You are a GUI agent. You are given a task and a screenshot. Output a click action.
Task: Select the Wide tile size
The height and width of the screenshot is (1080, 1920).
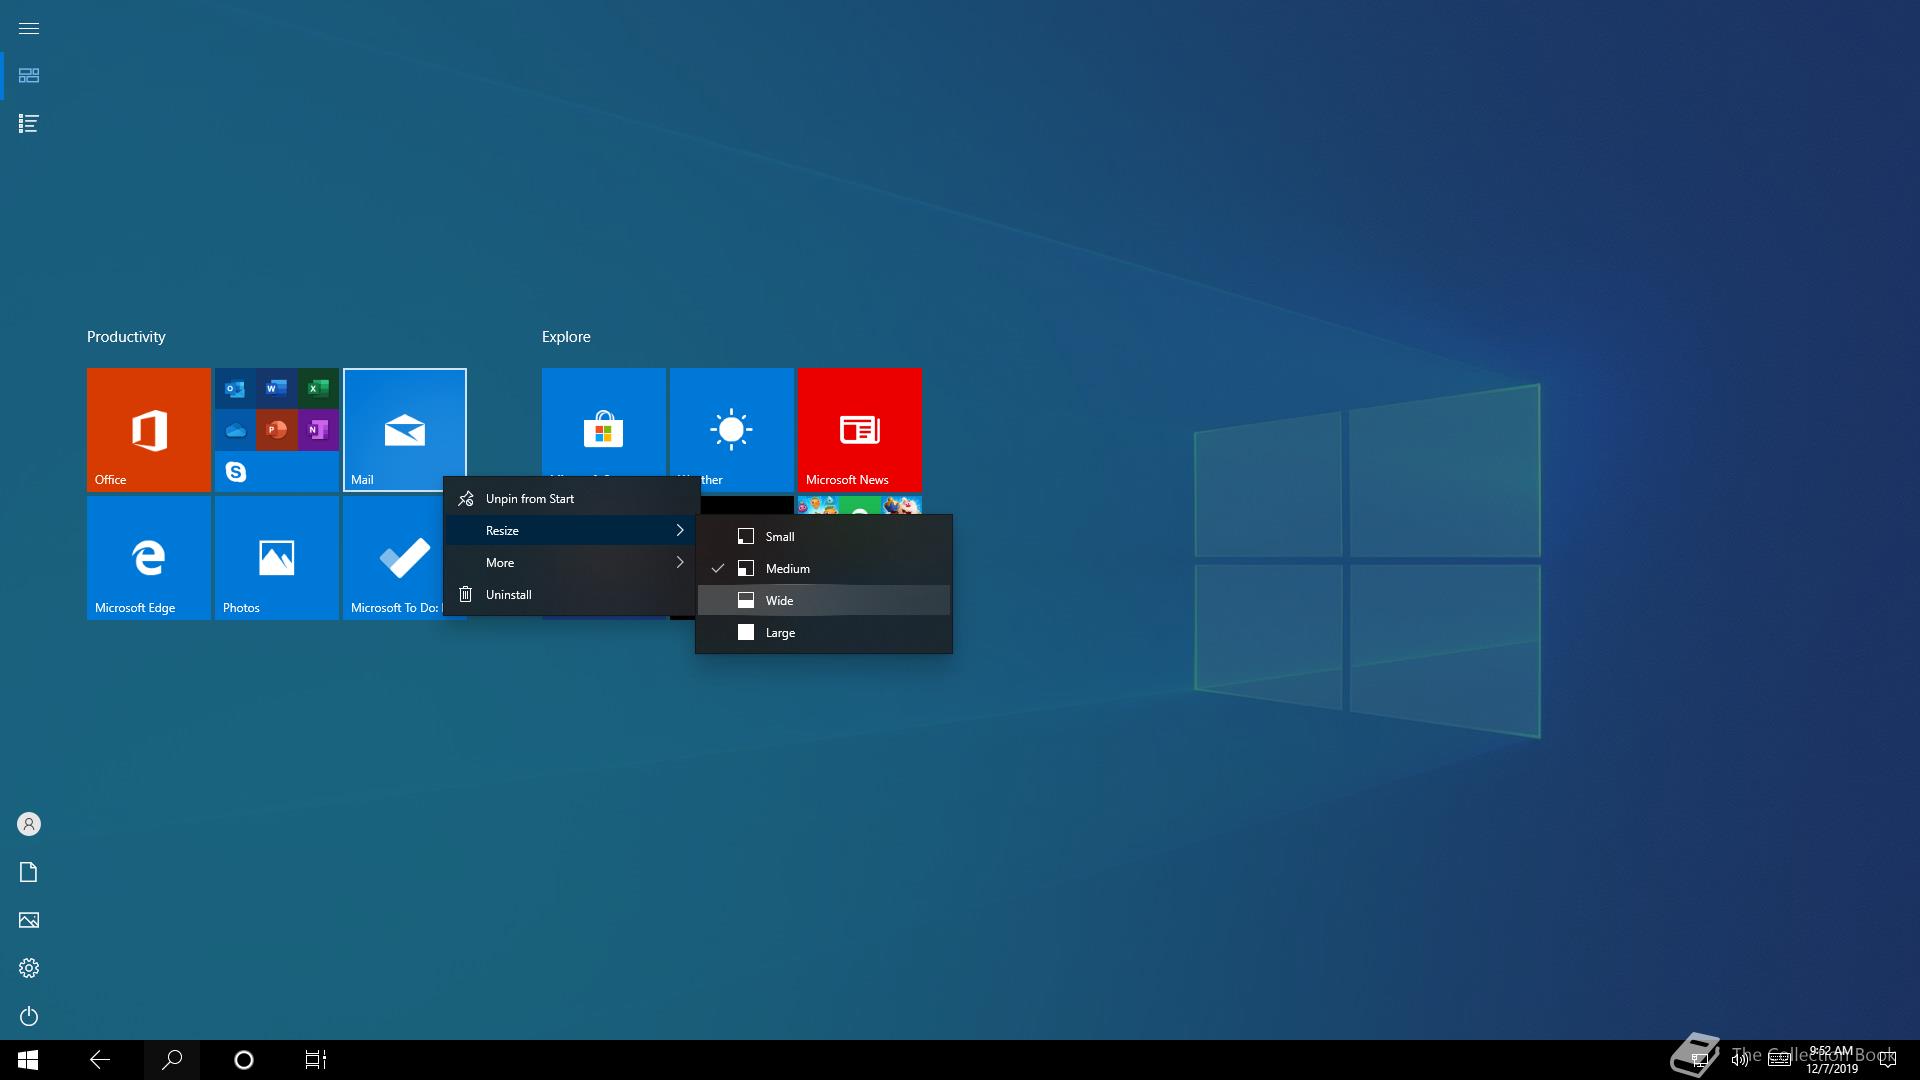(x=824, y=601)
